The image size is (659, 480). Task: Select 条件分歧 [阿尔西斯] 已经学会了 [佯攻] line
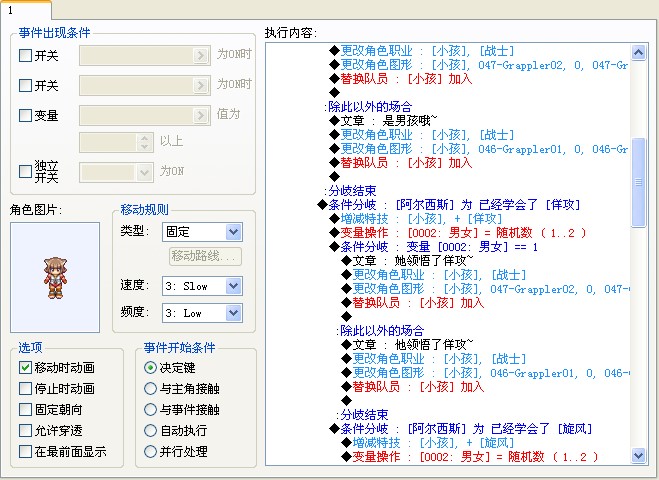448,205
